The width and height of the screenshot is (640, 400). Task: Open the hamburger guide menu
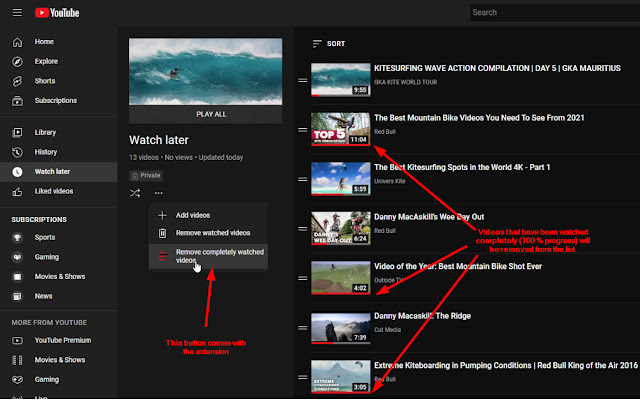click(17, 13)
